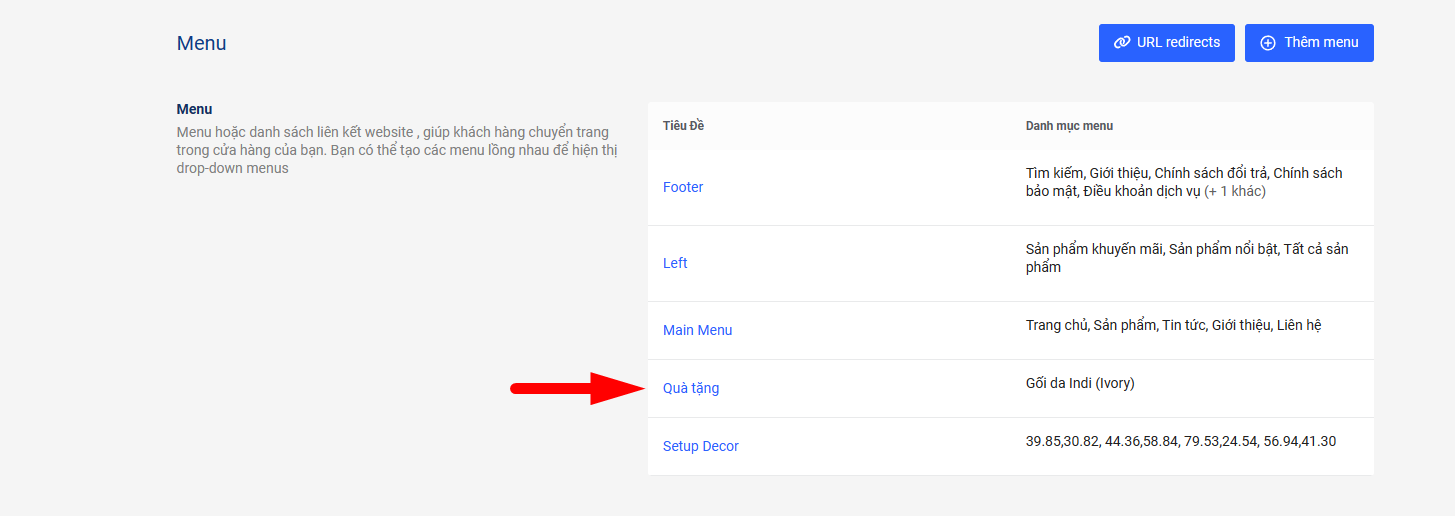Open the Main Menu entry
This screenshot has width=1455, height=516.
[x=697, y=330]
